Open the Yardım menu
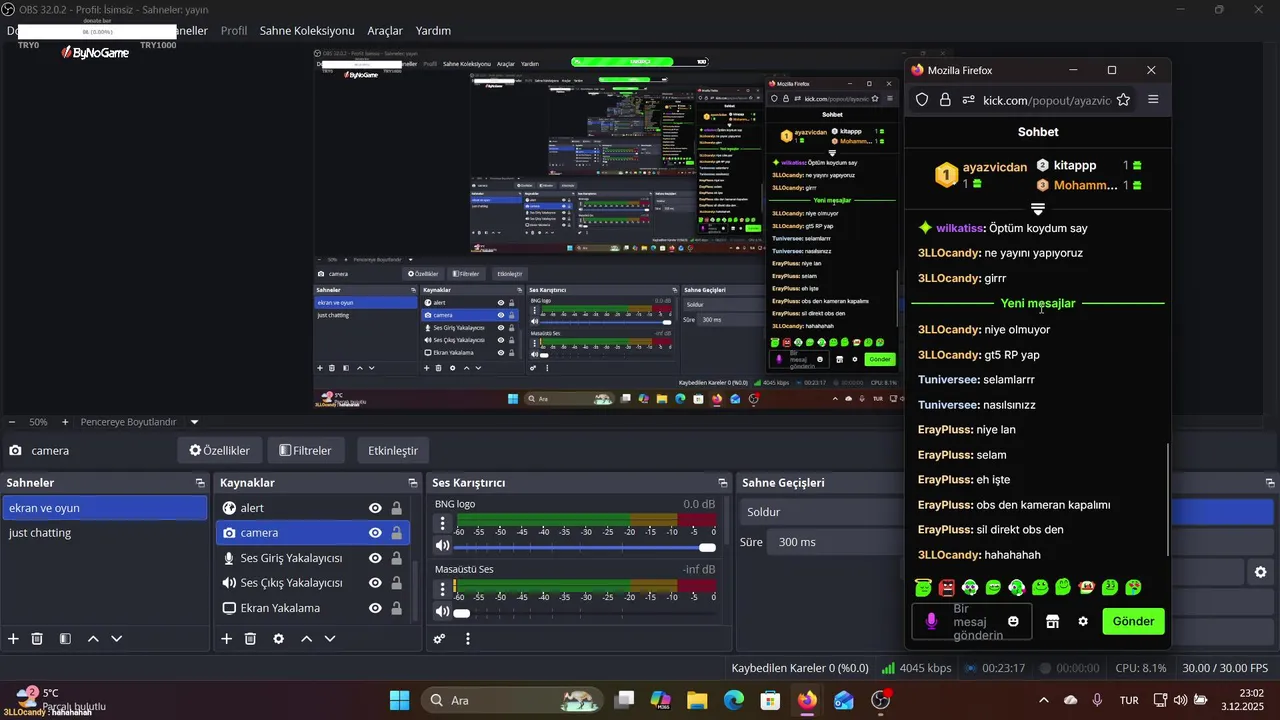Viewport: 1280px width, 720px height. 433,31
